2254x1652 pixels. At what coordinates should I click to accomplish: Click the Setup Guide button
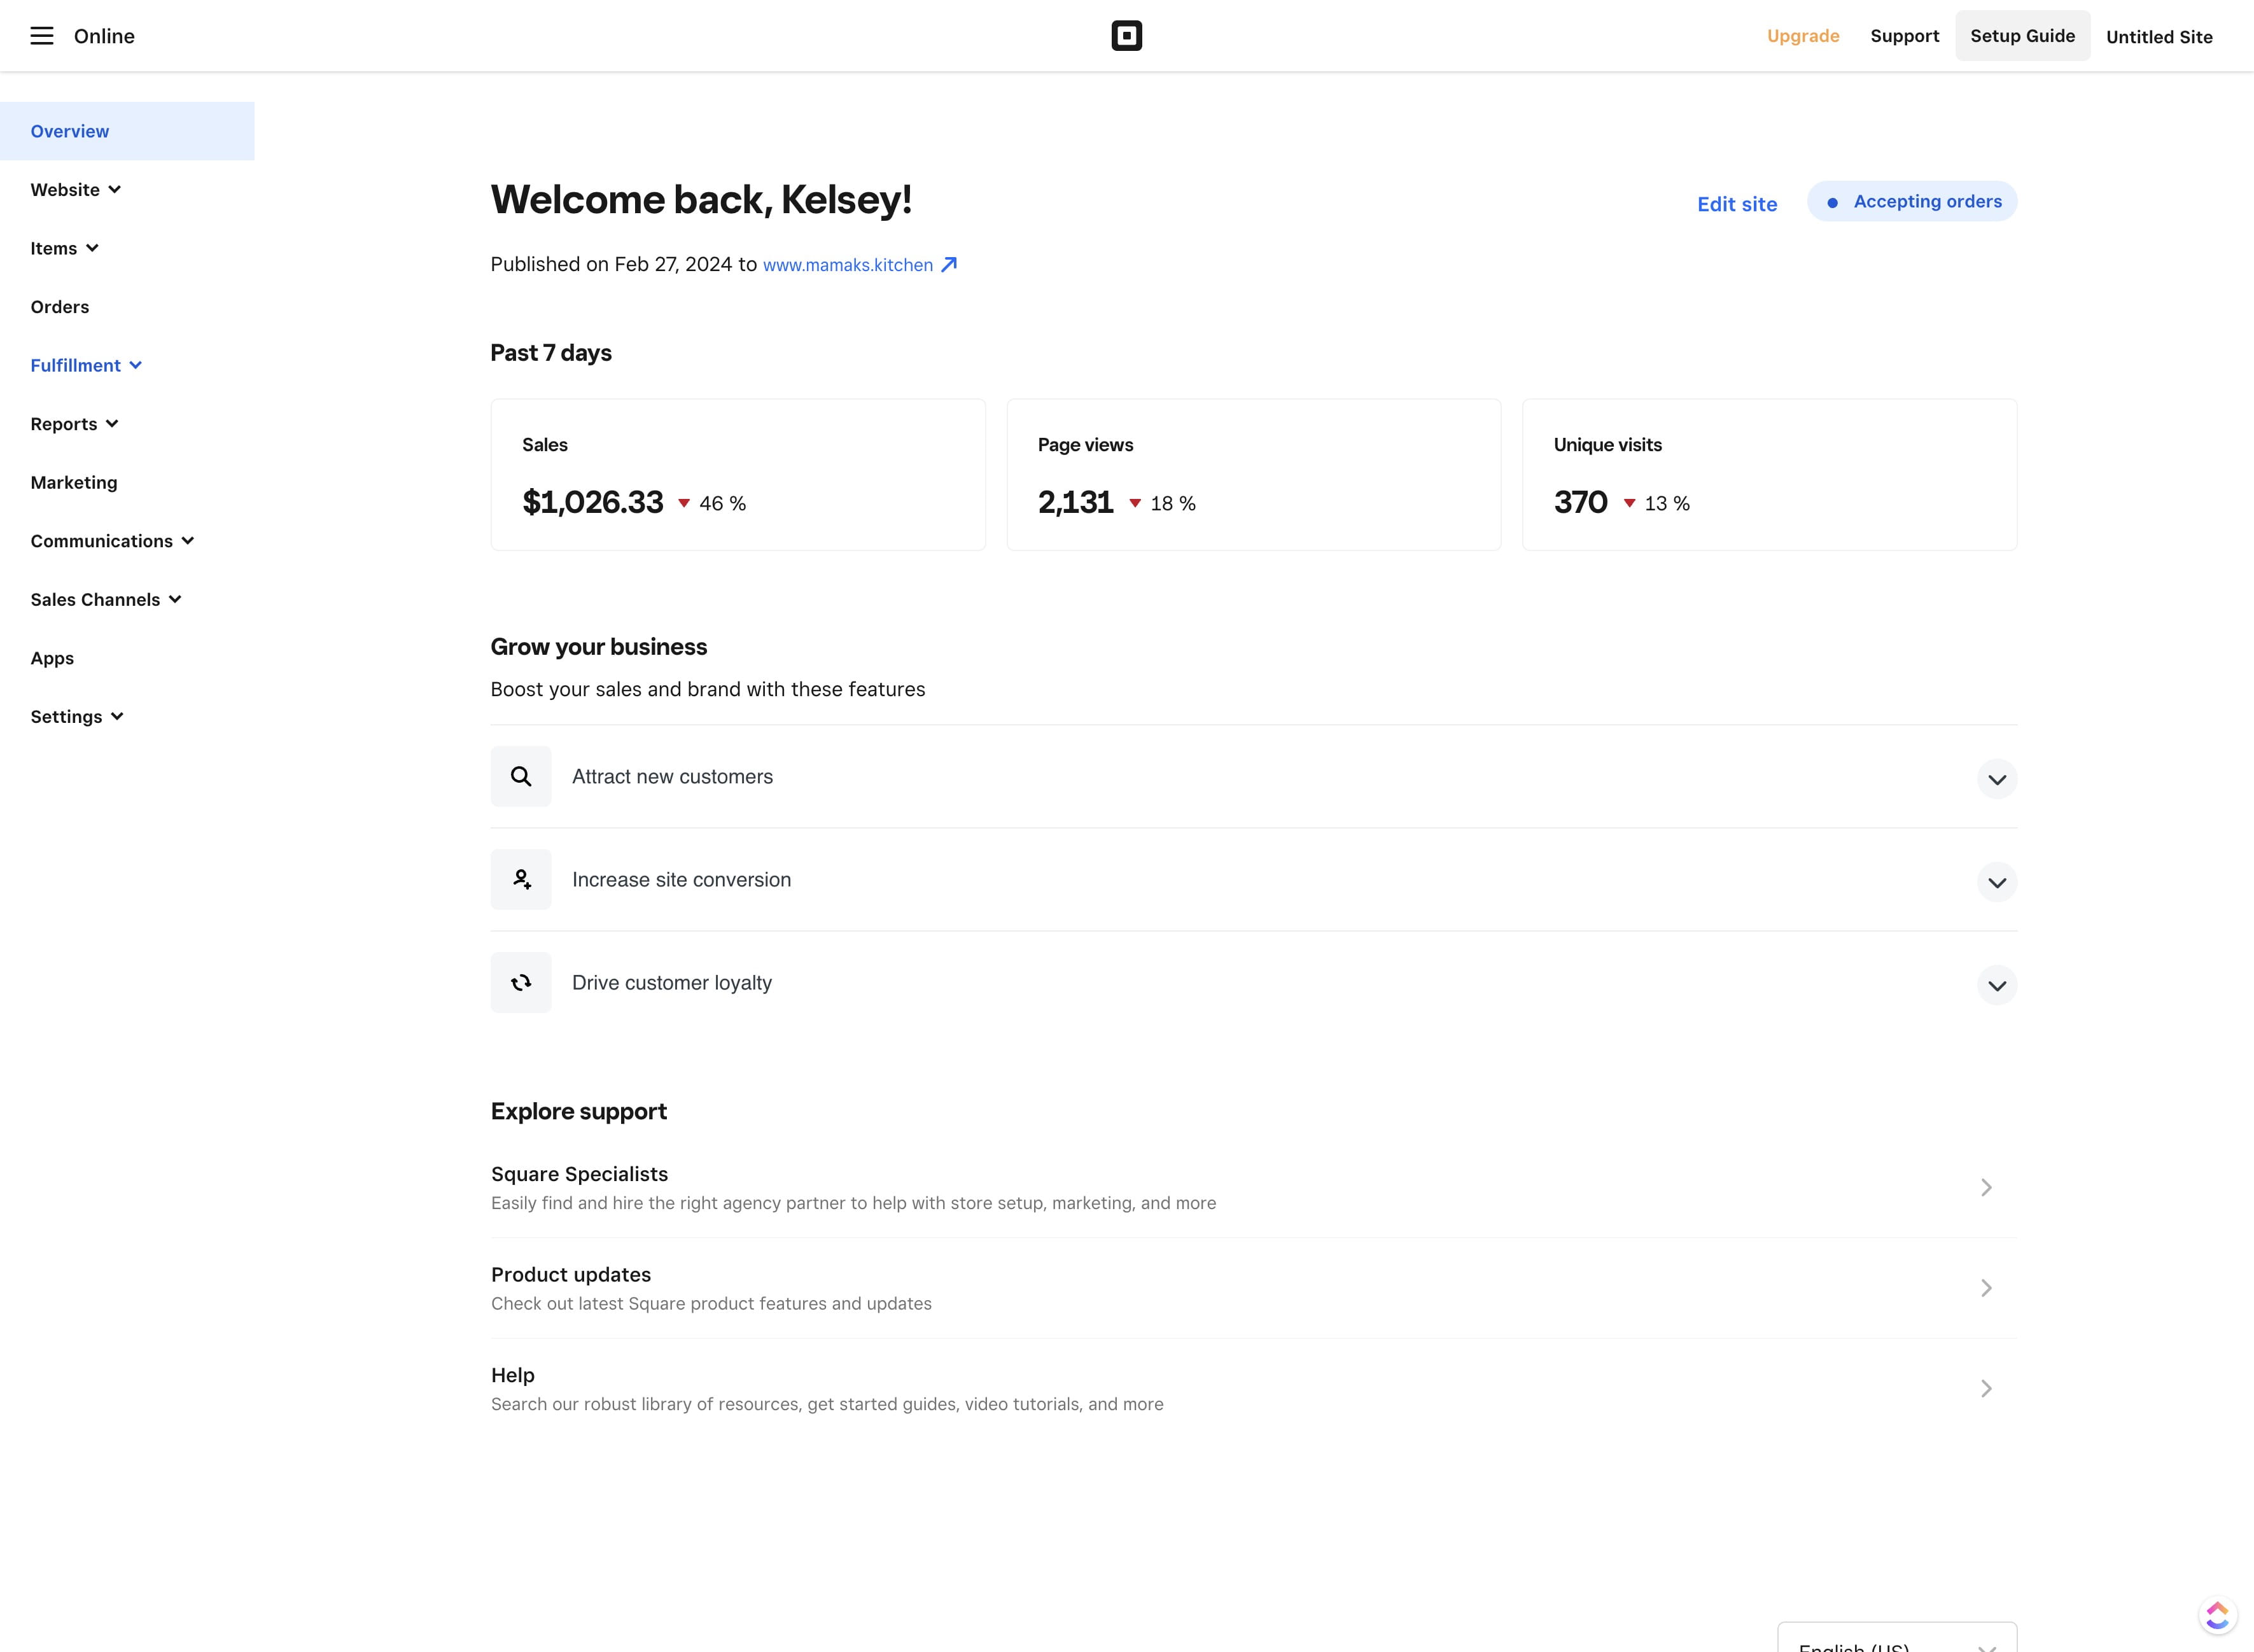(2022, 36)
